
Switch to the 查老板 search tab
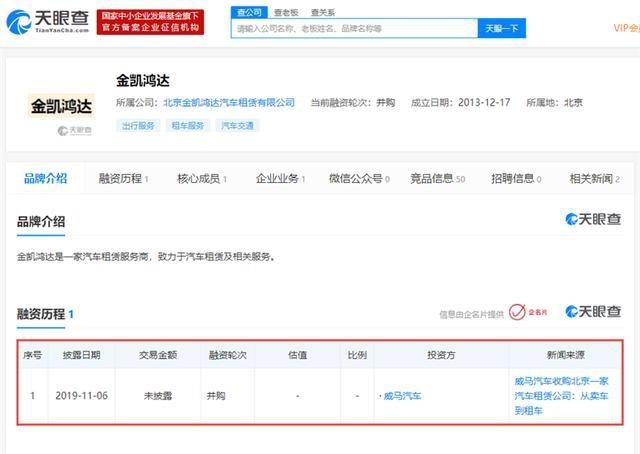[x=286, y=13]
